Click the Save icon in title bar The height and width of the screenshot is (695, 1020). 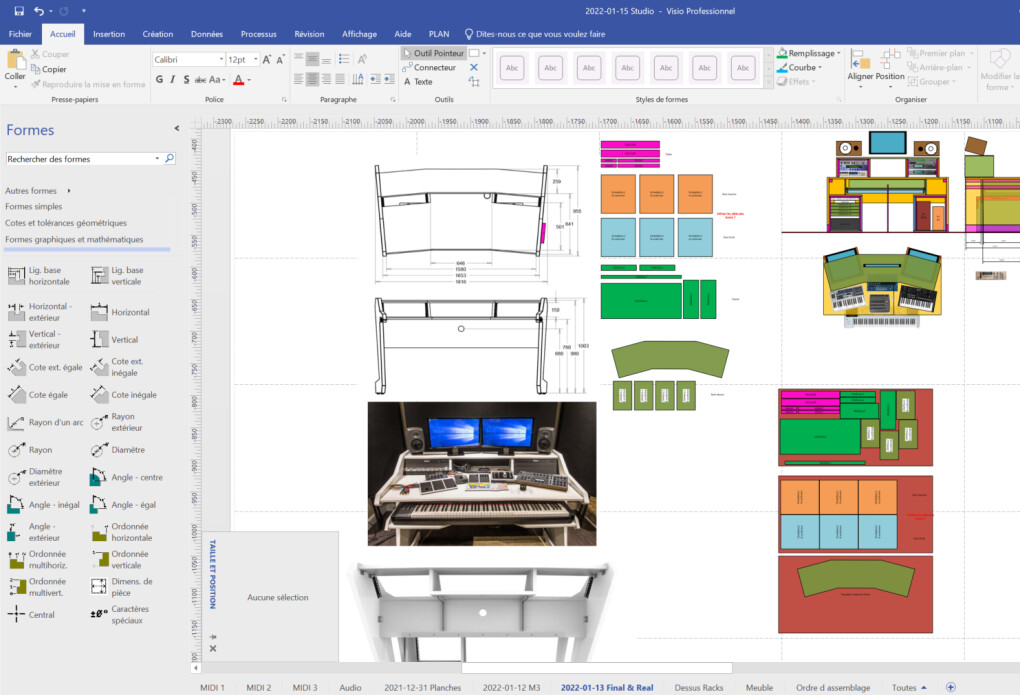tap(19, 10)
